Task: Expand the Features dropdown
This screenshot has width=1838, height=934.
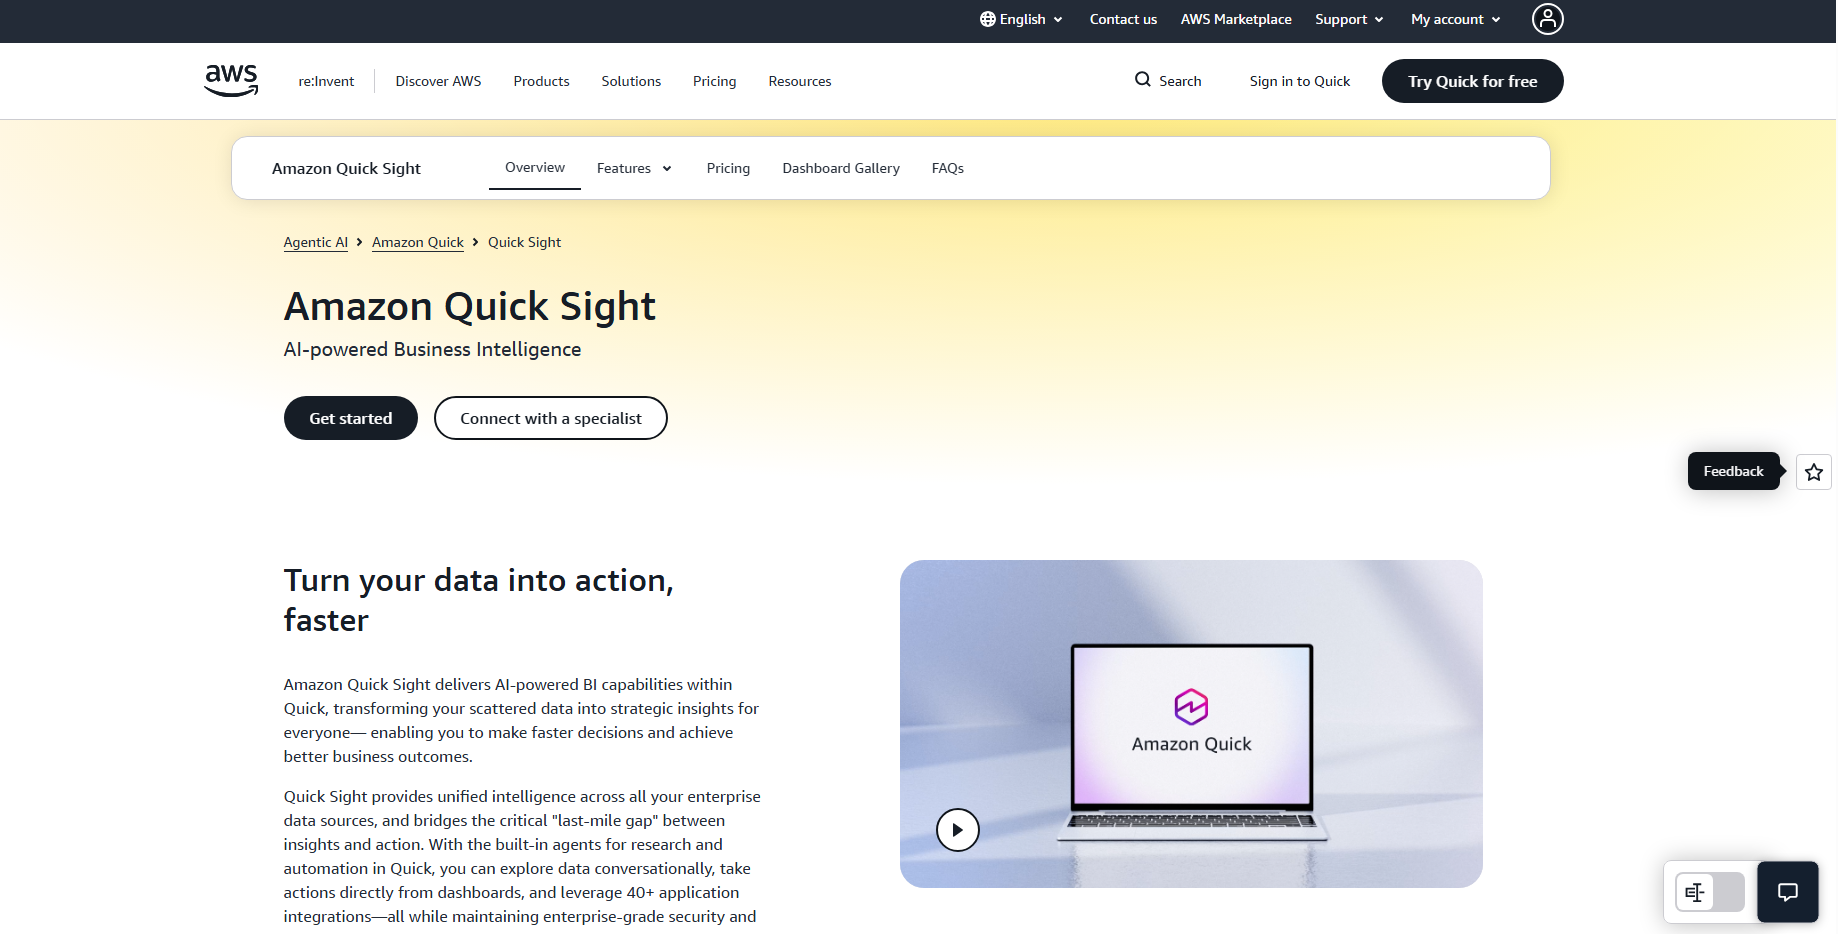Action: pyautogui.click(x=634, y=168)
